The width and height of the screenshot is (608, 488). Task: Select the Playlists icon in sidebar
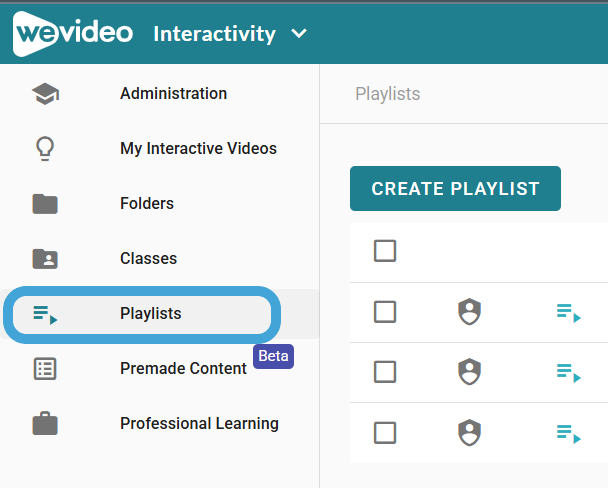45,314
